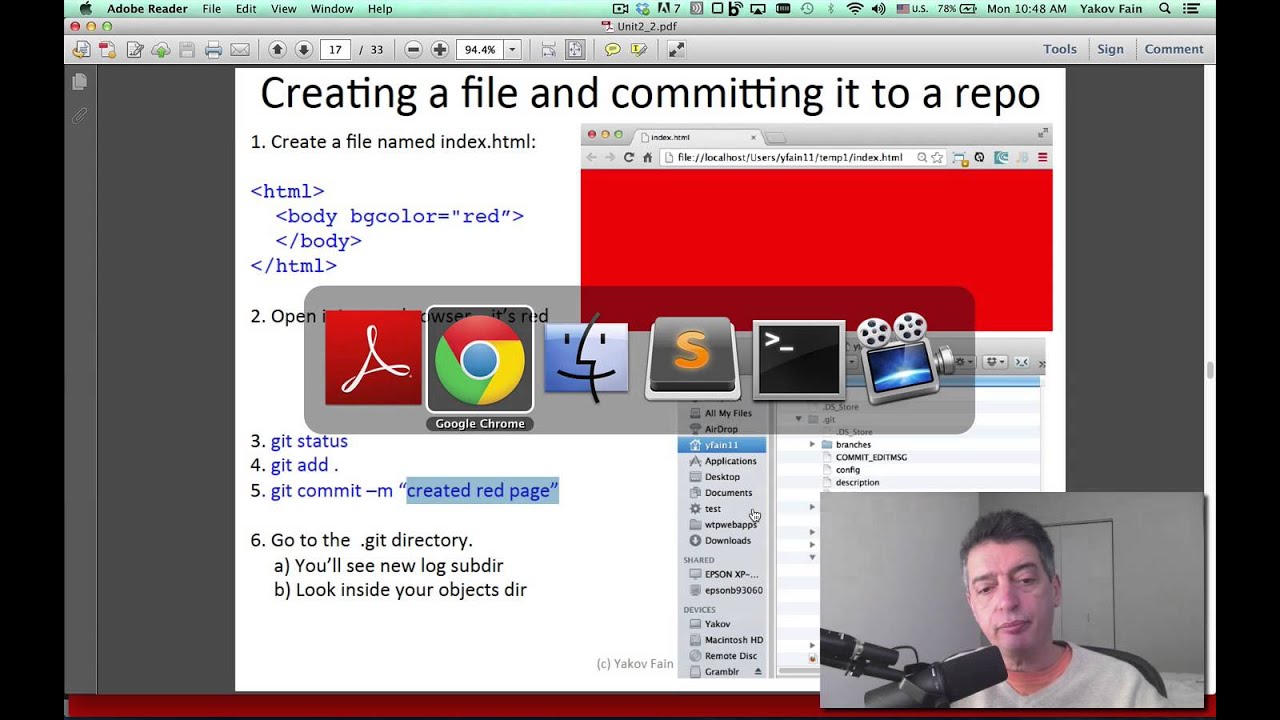Open the zoom percentage dropdown arrow
Screen dimensions: 1280x720
point(512,49)
